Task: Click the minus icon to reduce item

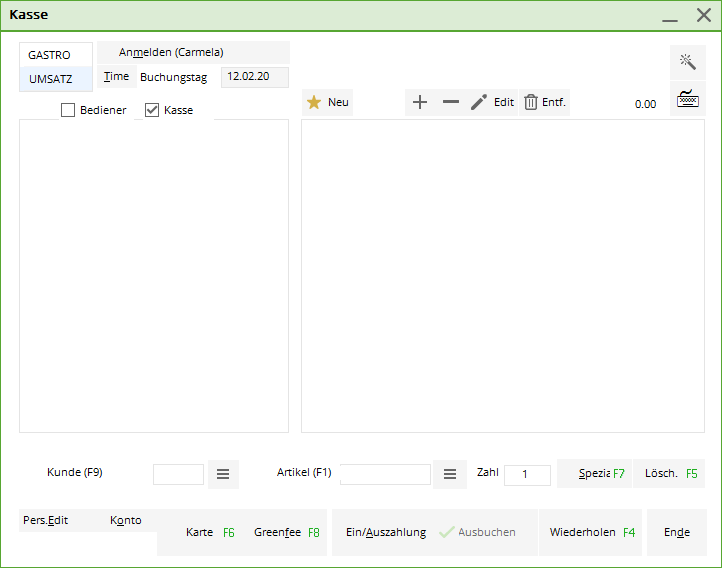Action: (451, 102)
